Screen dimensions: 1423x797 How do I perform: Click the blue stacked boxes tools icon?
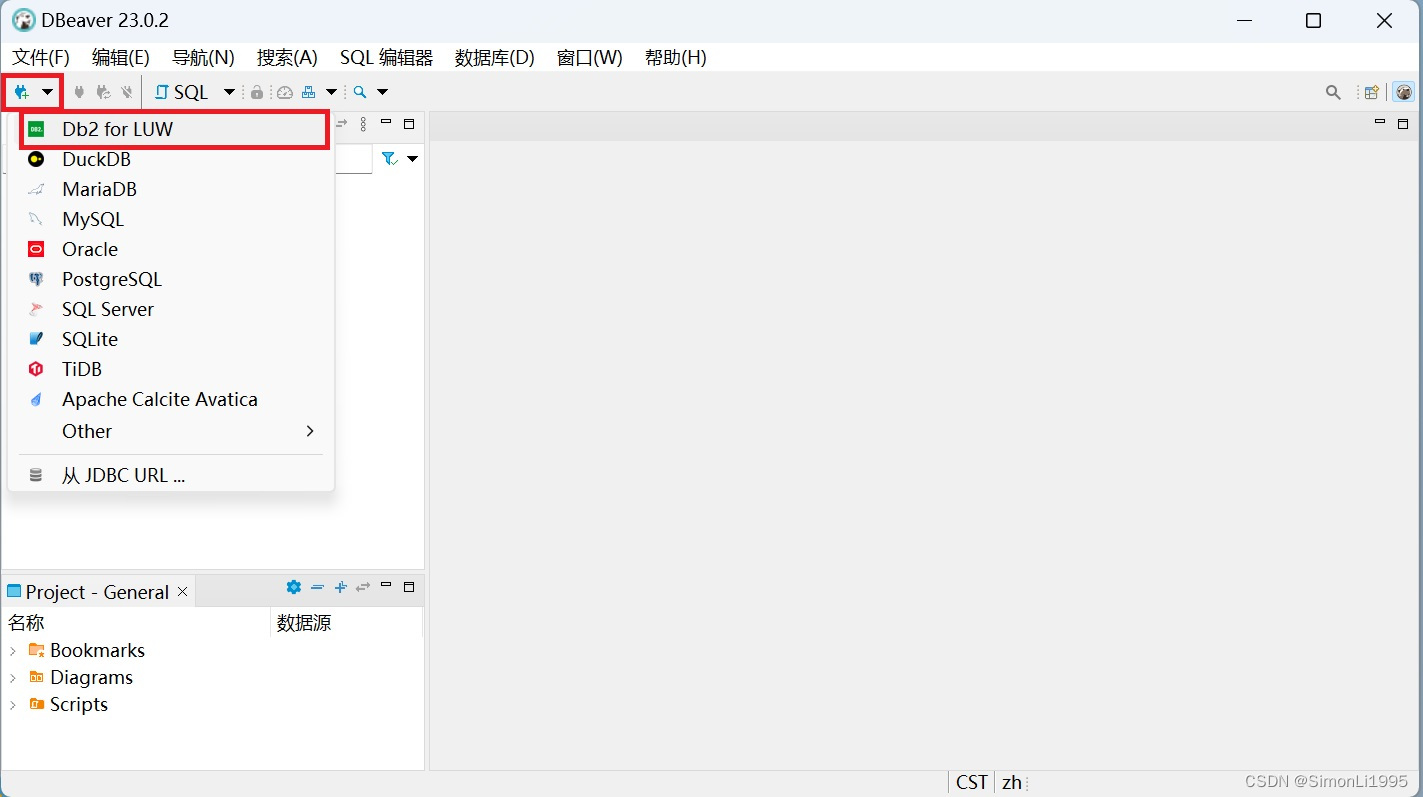[x=308, y=92]
